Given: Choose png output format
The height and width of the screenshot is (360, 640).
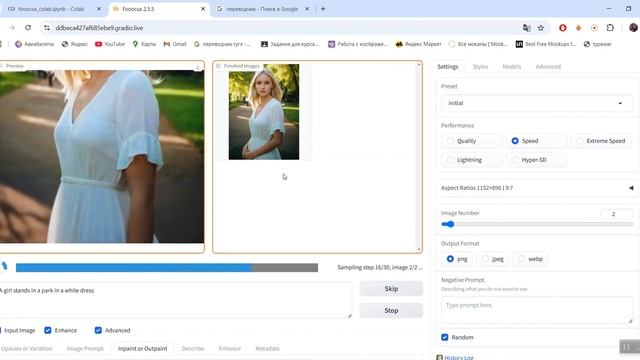Looking at the screenshot, I should (x=457, y=259).
